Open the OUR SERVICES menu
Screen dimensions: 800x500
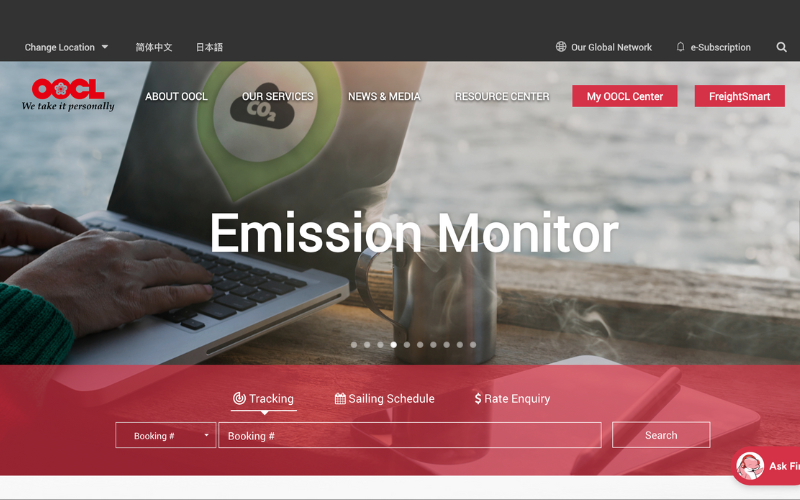(x=278, y=96)
